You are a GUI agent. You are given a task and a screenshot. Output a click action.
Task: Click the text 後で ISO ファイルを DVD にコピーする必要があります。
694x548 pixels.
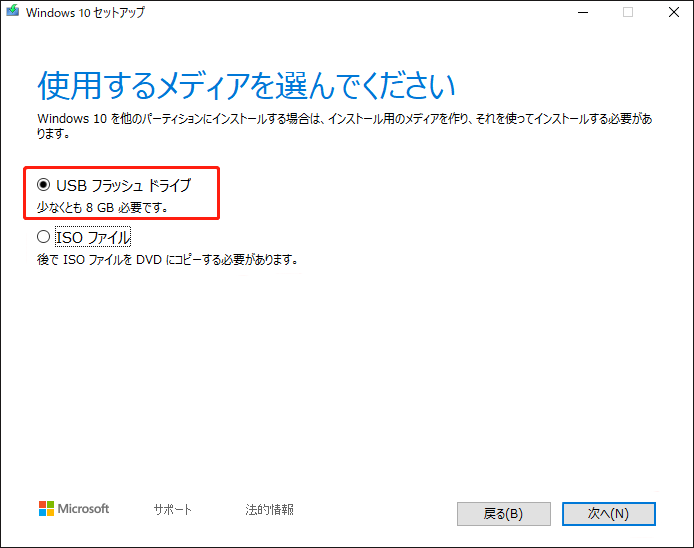click(x=167, y=259)
